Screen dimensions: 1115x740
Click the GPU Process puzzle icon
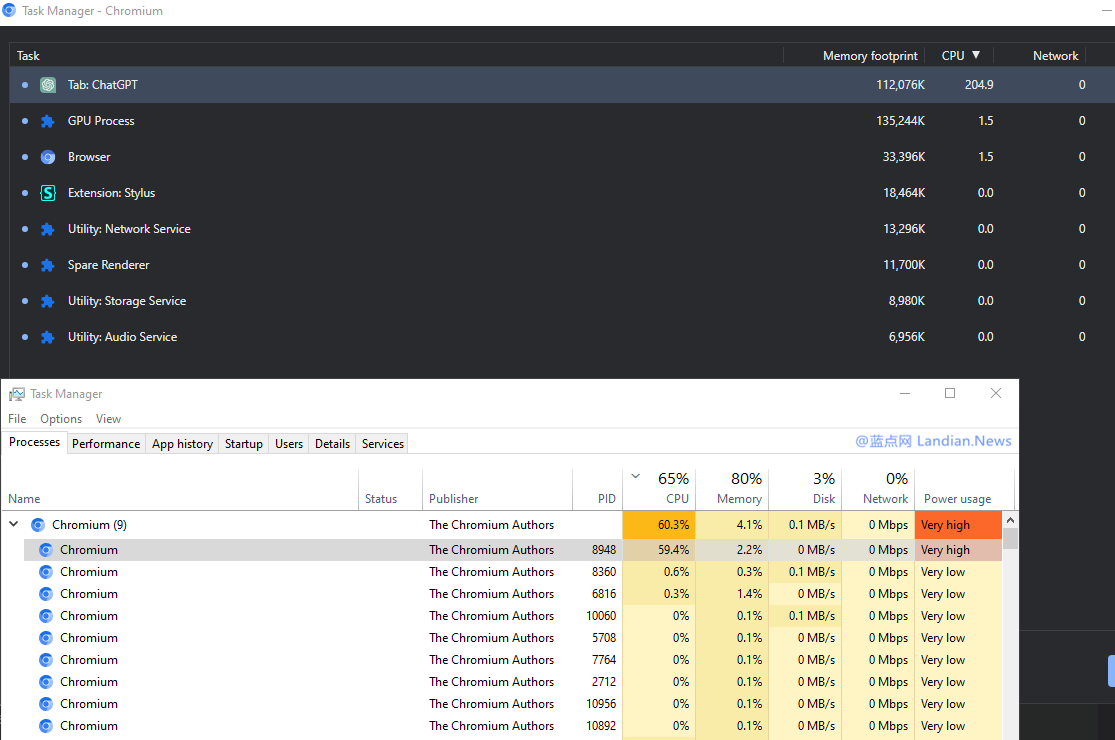tap(48, 122)
